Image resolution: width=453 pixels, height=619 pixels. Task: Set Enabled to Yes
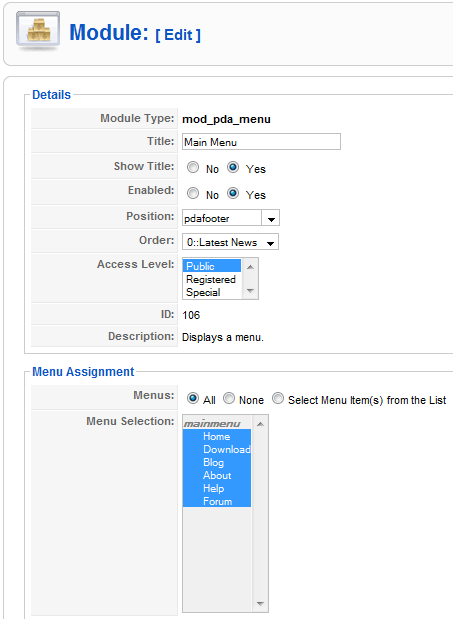click(233, 193)
